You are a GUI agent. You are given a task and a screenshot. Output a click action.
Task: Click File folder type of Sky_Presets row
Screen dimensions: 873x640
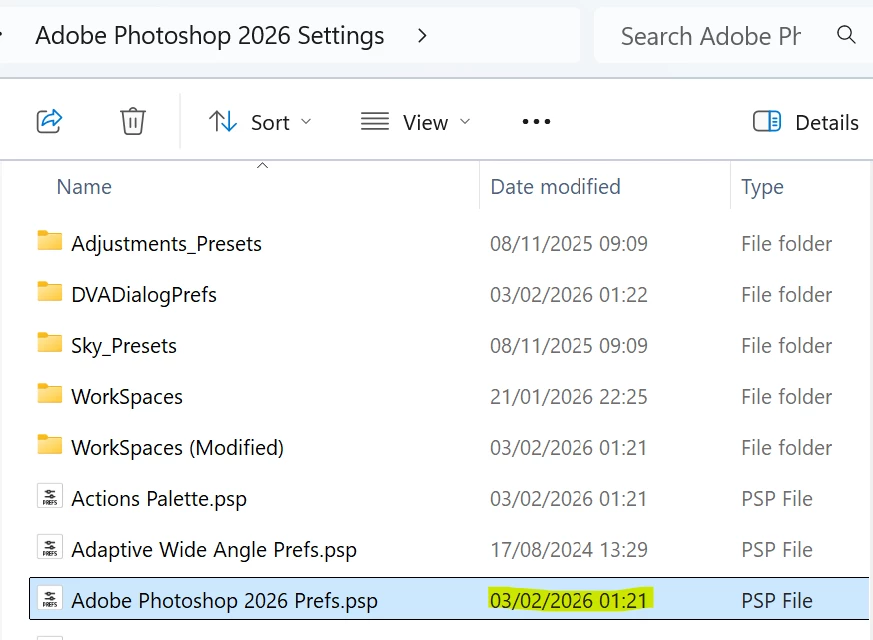coord(786,346)
